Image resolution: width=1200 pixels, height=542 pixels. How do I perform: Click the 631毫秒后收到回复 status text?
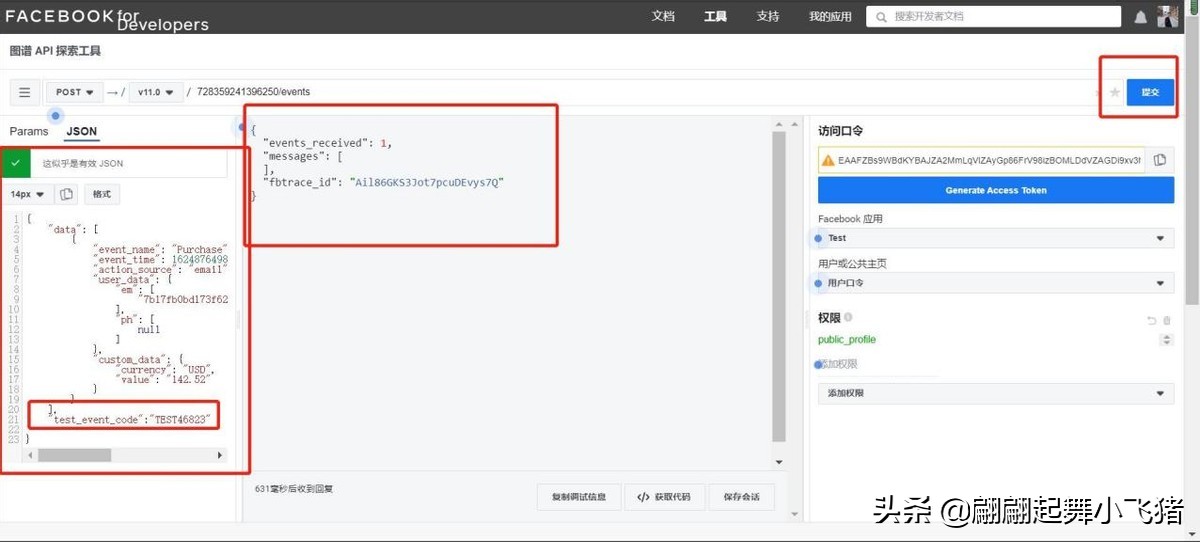[x=294, y=490]
